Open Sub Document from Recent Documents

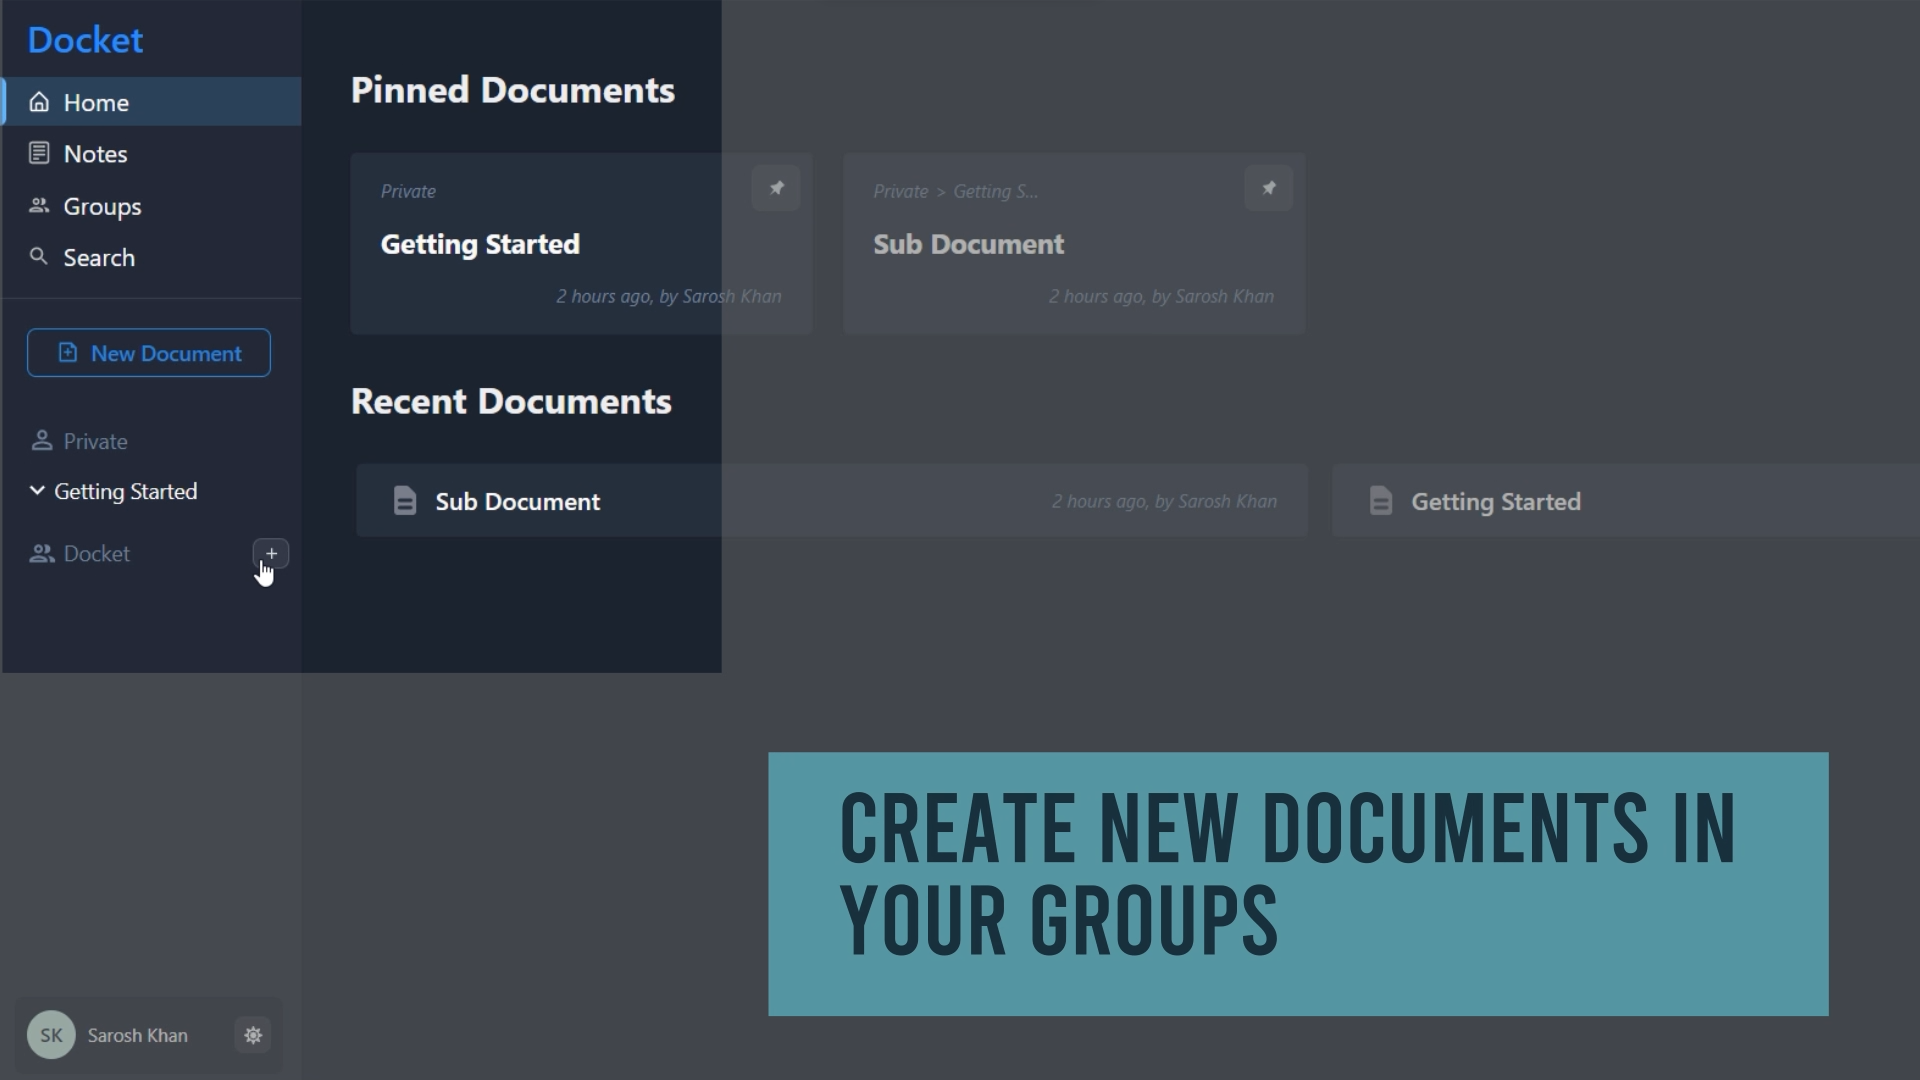[518, 501]
